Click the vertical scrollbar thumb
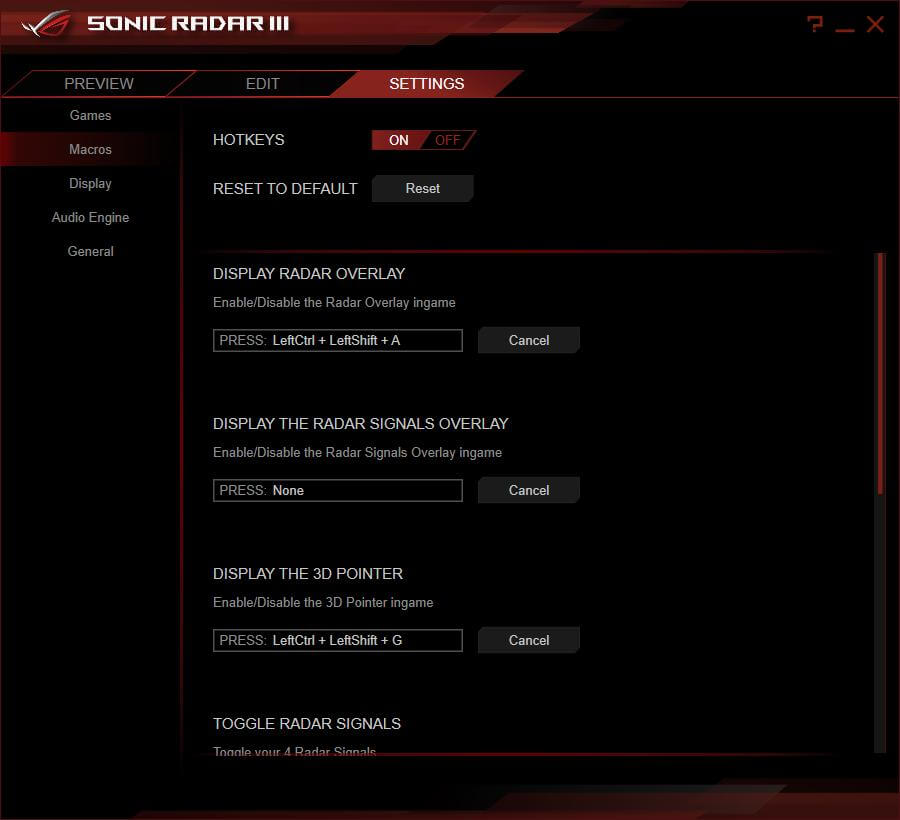 (x=880, y=373)
